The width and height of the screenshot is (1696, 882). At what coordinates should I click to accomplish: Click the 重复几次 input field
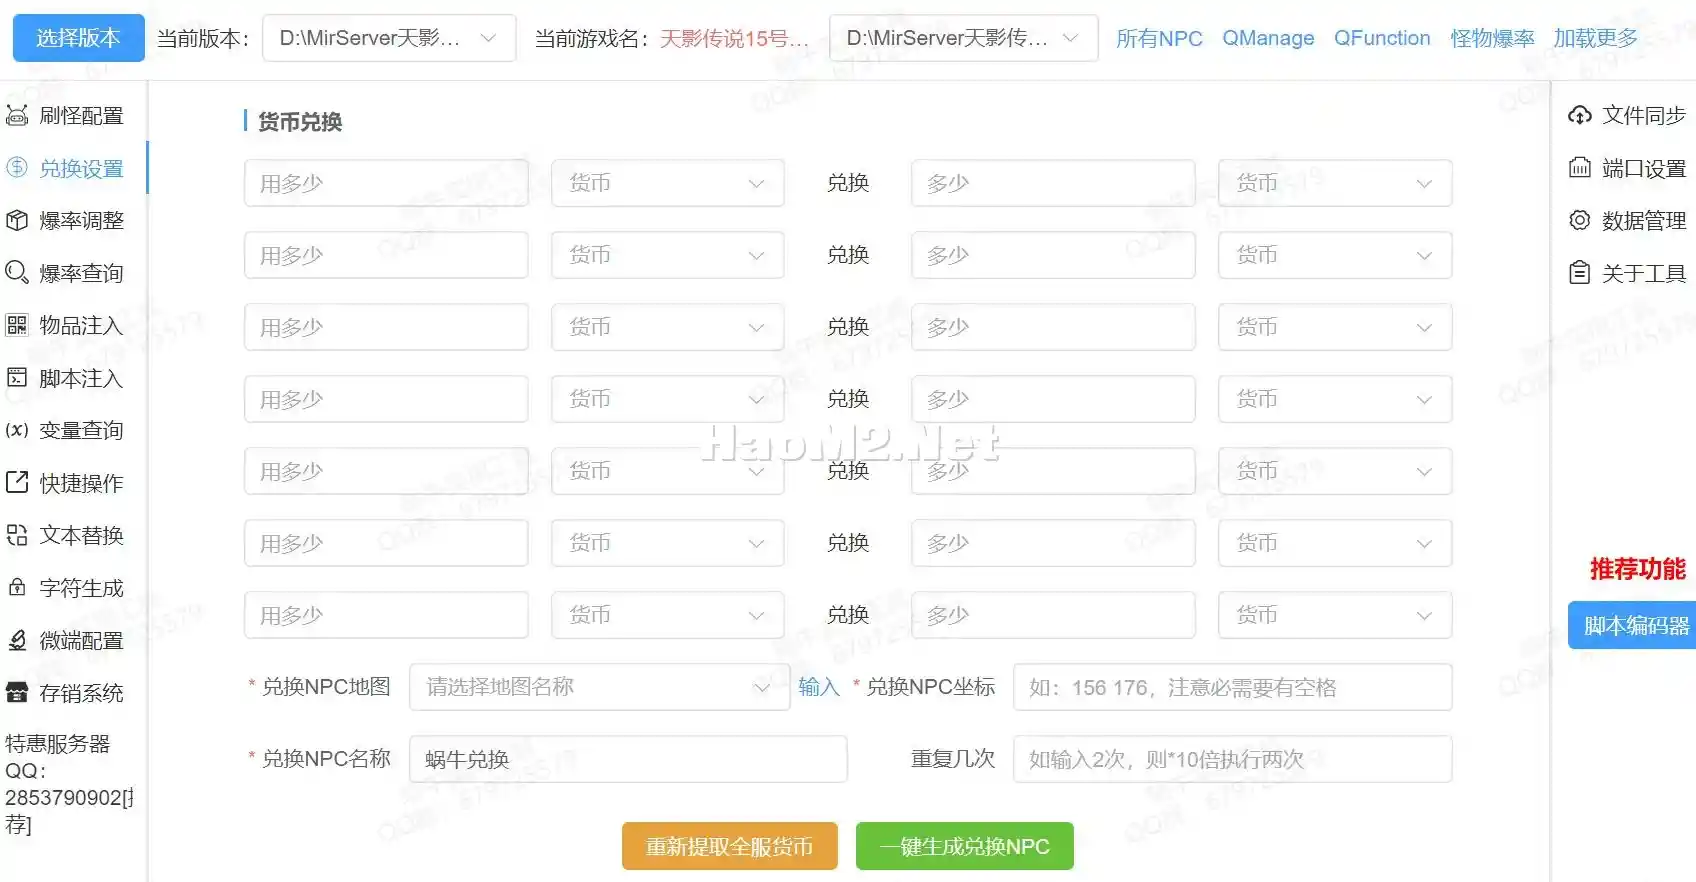coord(1232,759)
